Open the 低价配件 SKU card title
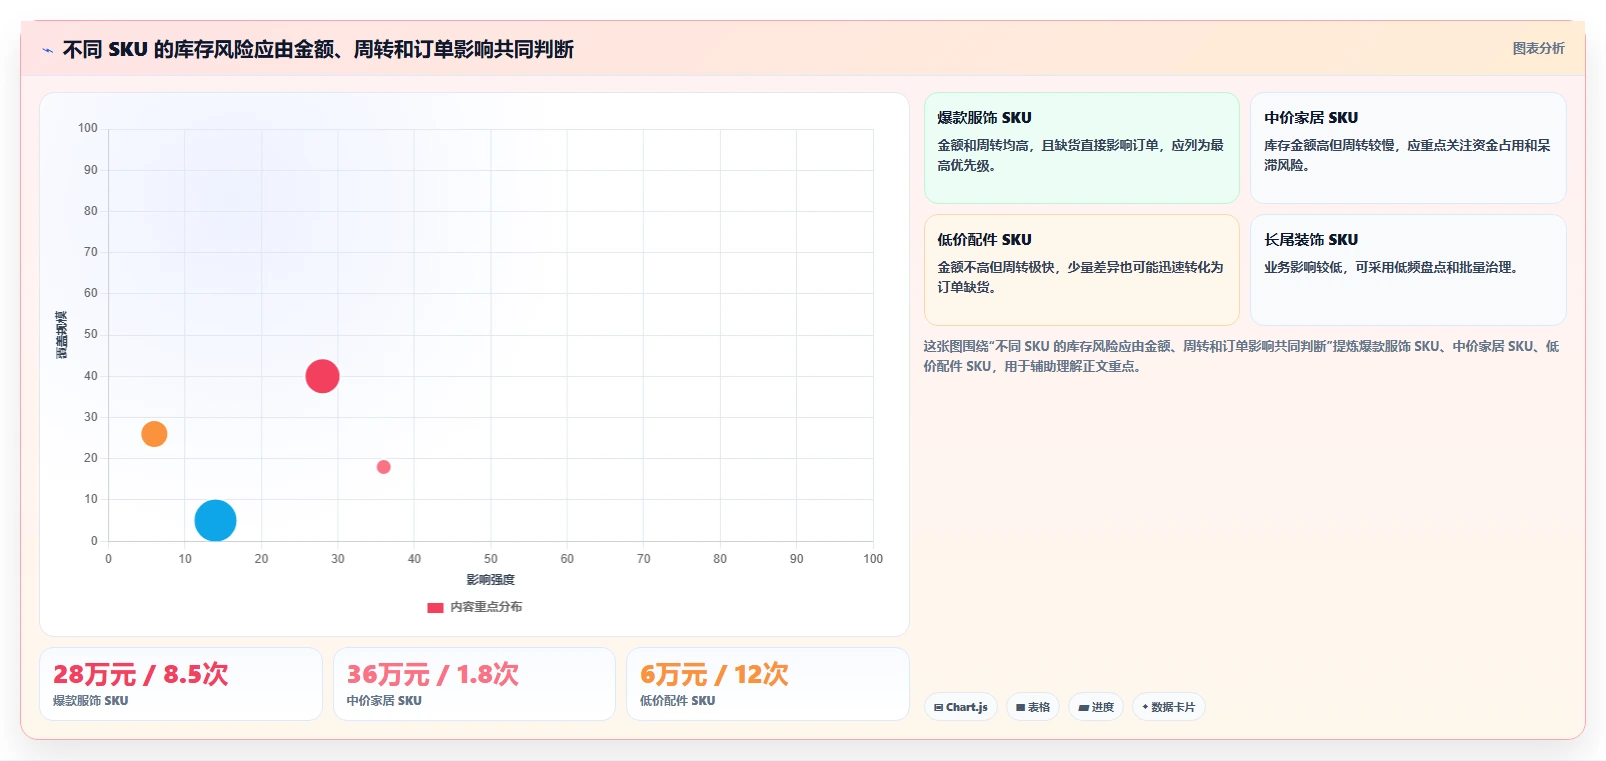Image resolution: width=1606 pixels, height=761 pixels. pyautogui.click(x=984, y=240)
